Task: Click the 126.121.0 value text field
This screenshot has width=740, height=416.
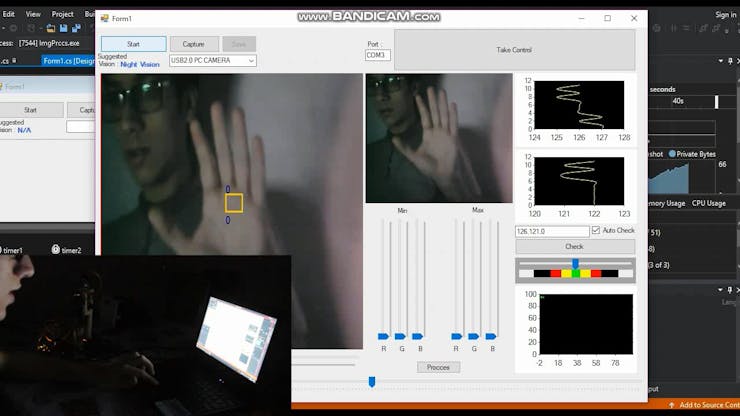Action: click(x=552, y=231)
